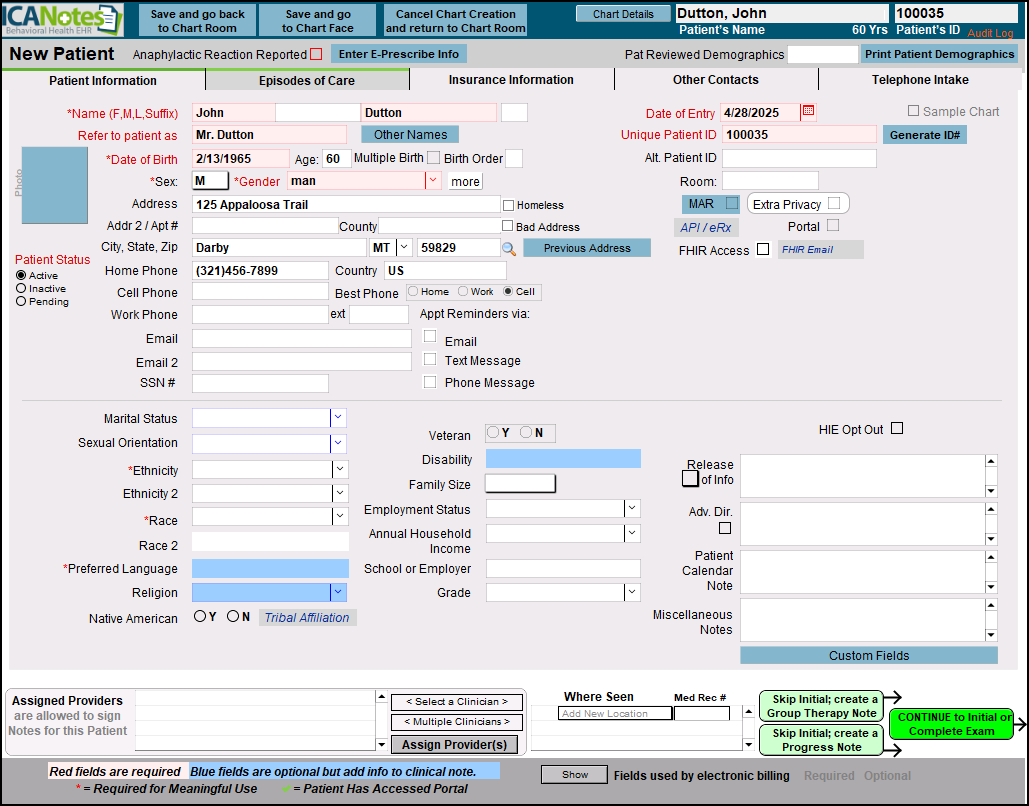Click the arrow beside Group Therapy Note
Viewport: 1029px width, 806px height.
(892, 698)
